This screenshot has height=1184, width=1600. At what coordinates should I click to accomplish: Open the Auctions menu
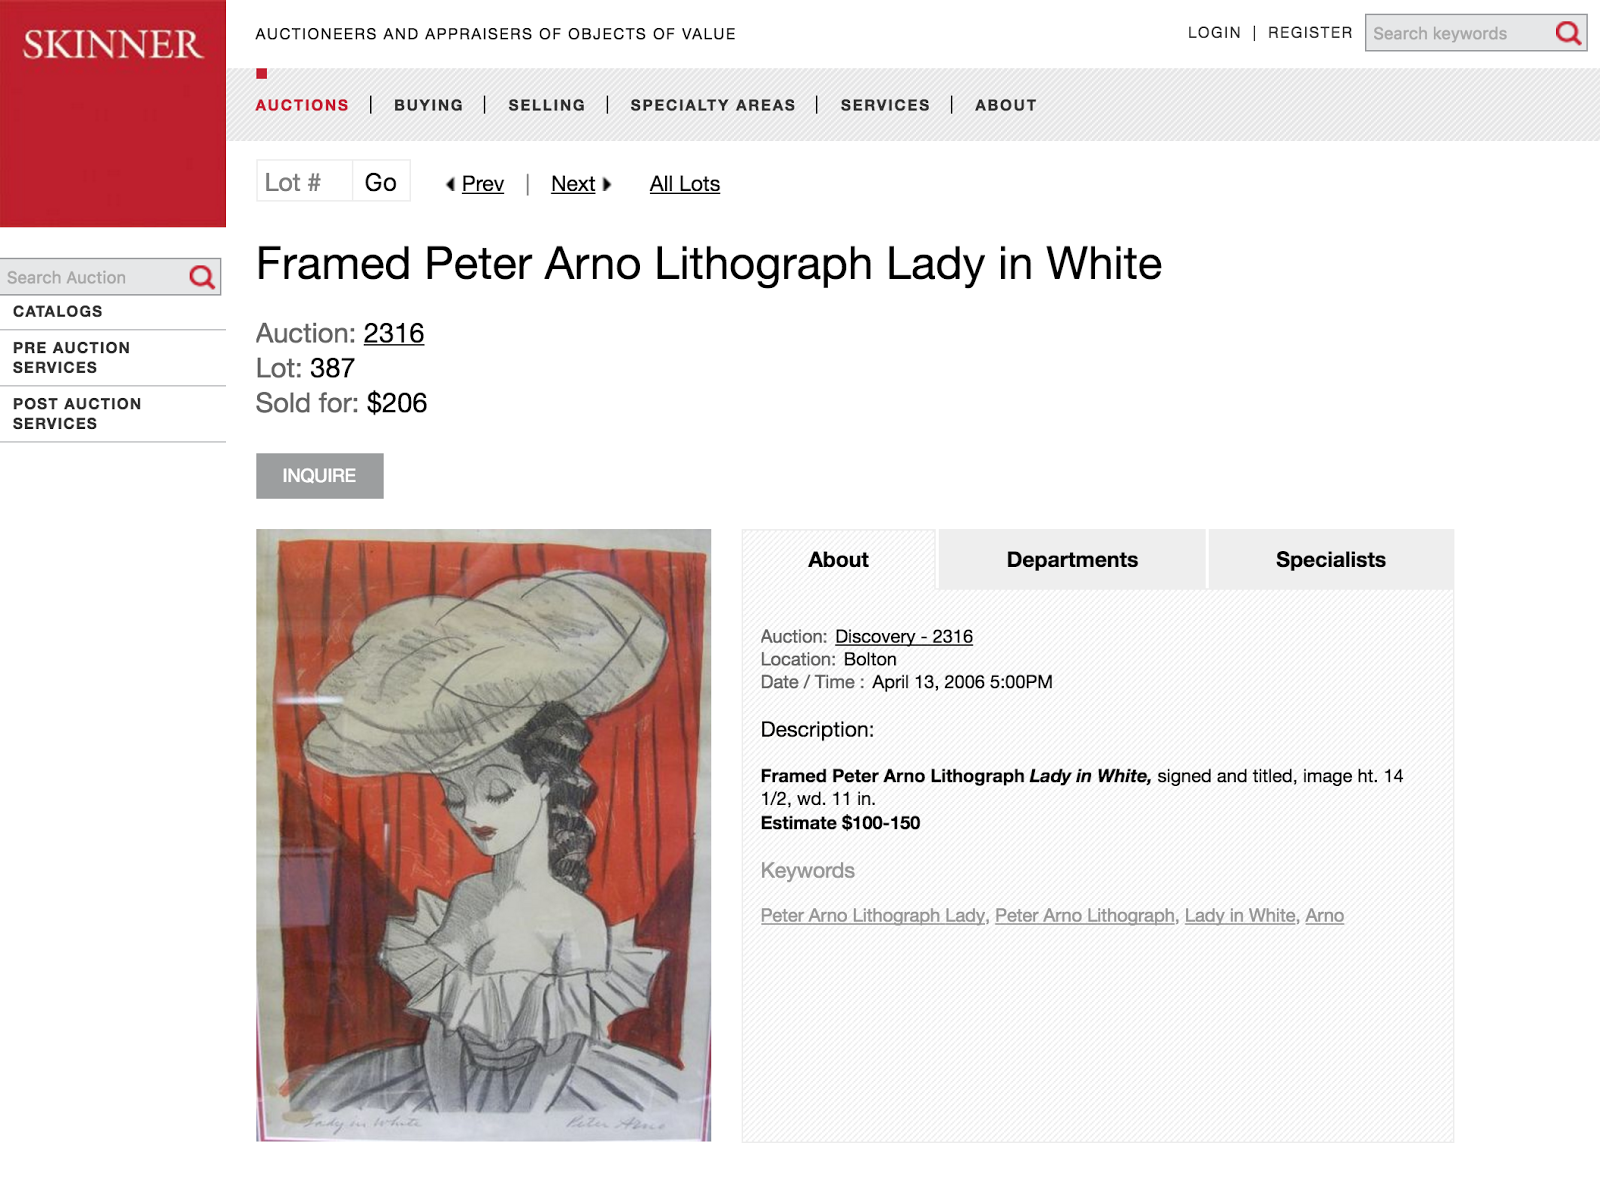coord(302,105)
